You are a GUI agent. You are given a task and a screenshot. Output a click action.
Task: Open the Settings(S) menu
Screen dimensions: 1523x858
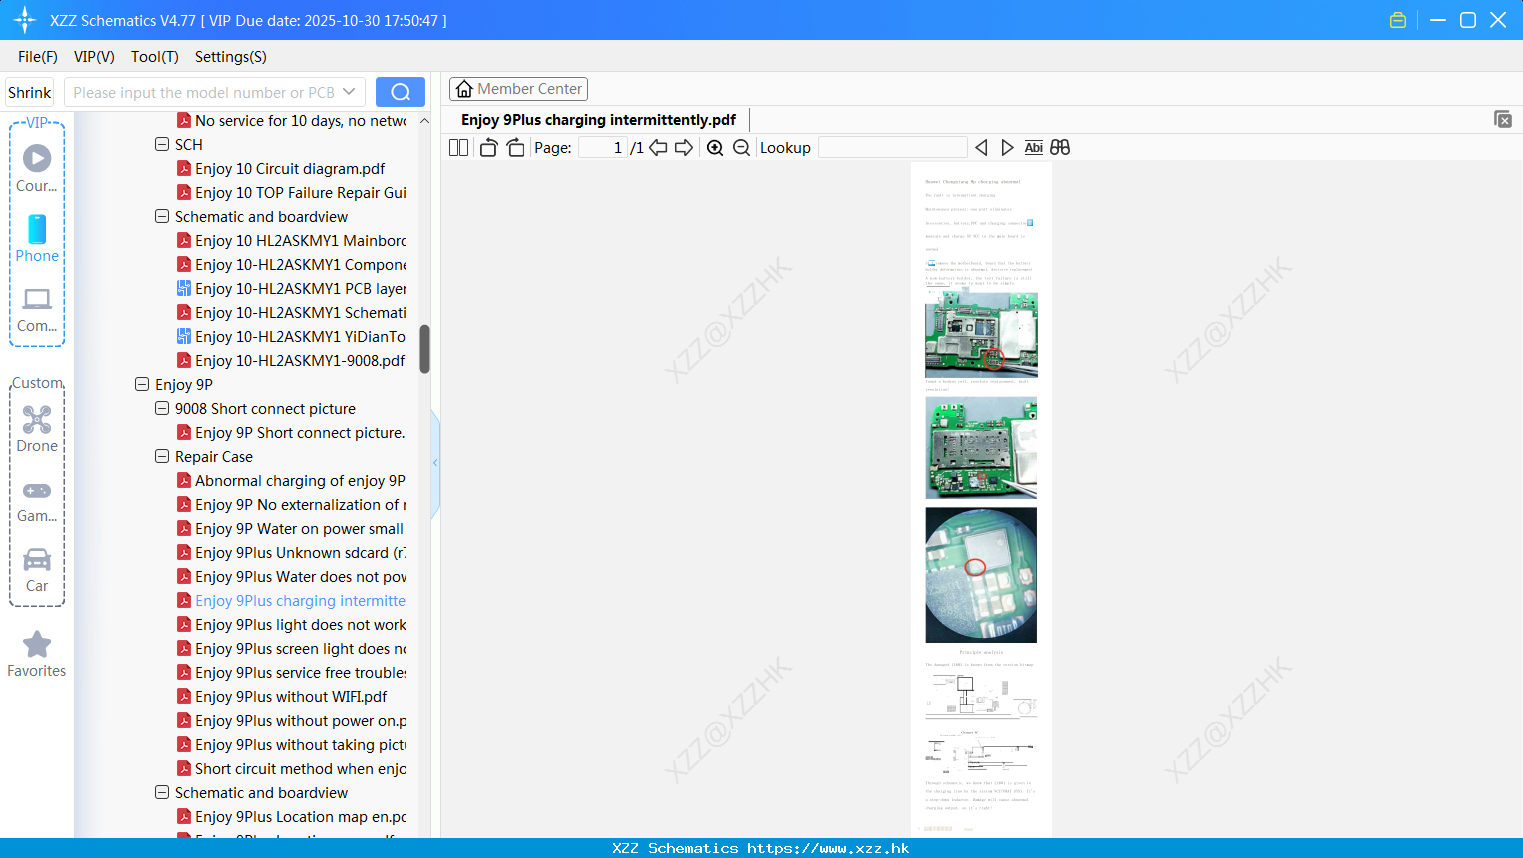point(231,57)
